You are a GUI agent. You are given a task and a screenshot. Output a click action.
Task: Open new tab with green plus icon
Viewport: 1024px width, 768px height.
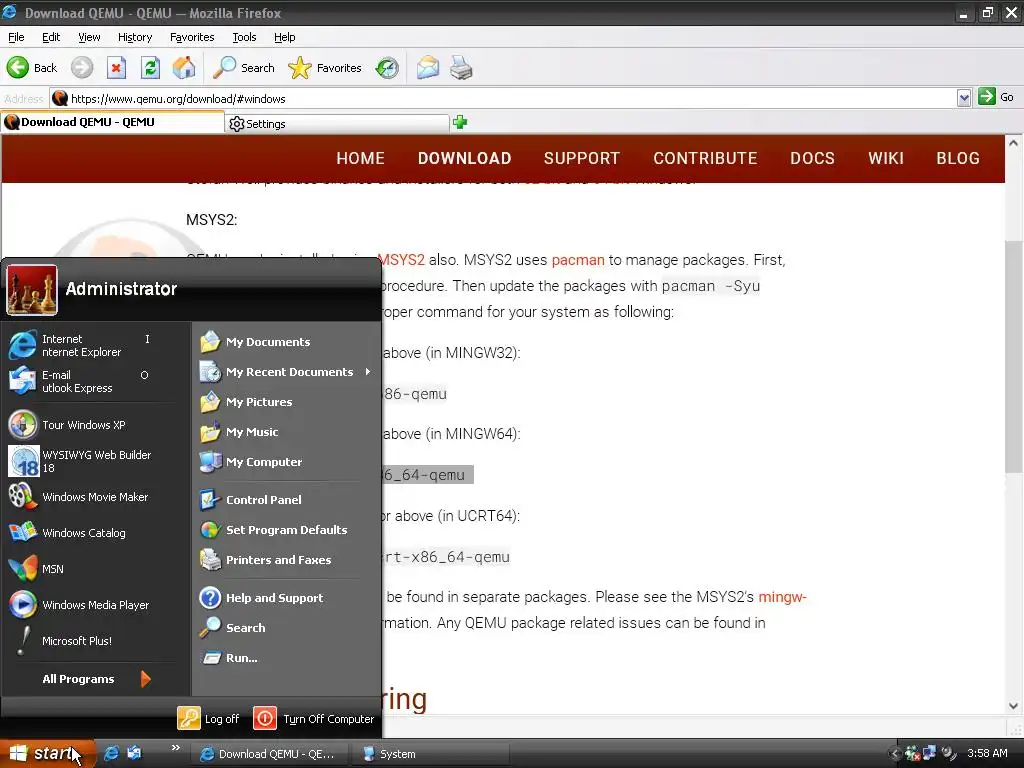click(x=460, y=122)
